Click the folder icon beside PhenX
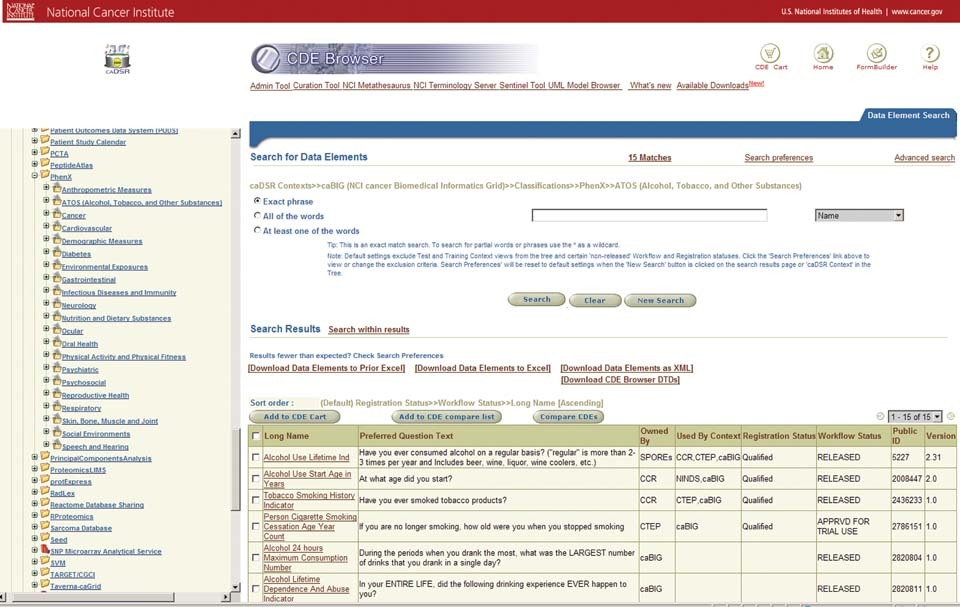 45,175
